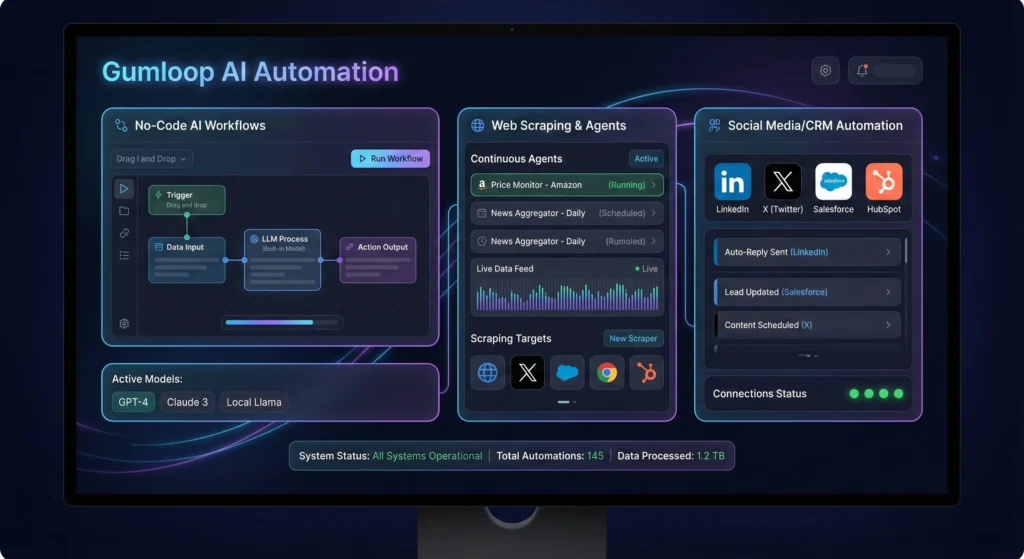The width and height of the screenshot is (1024, 559).
Task: Expand Lead Updated (Salesforce) chevron
Action: click(x=888, y=292)
